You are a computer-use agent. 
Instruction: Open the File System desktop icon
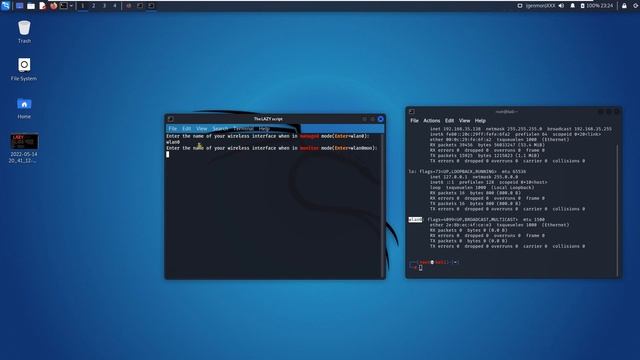(24, 69)
